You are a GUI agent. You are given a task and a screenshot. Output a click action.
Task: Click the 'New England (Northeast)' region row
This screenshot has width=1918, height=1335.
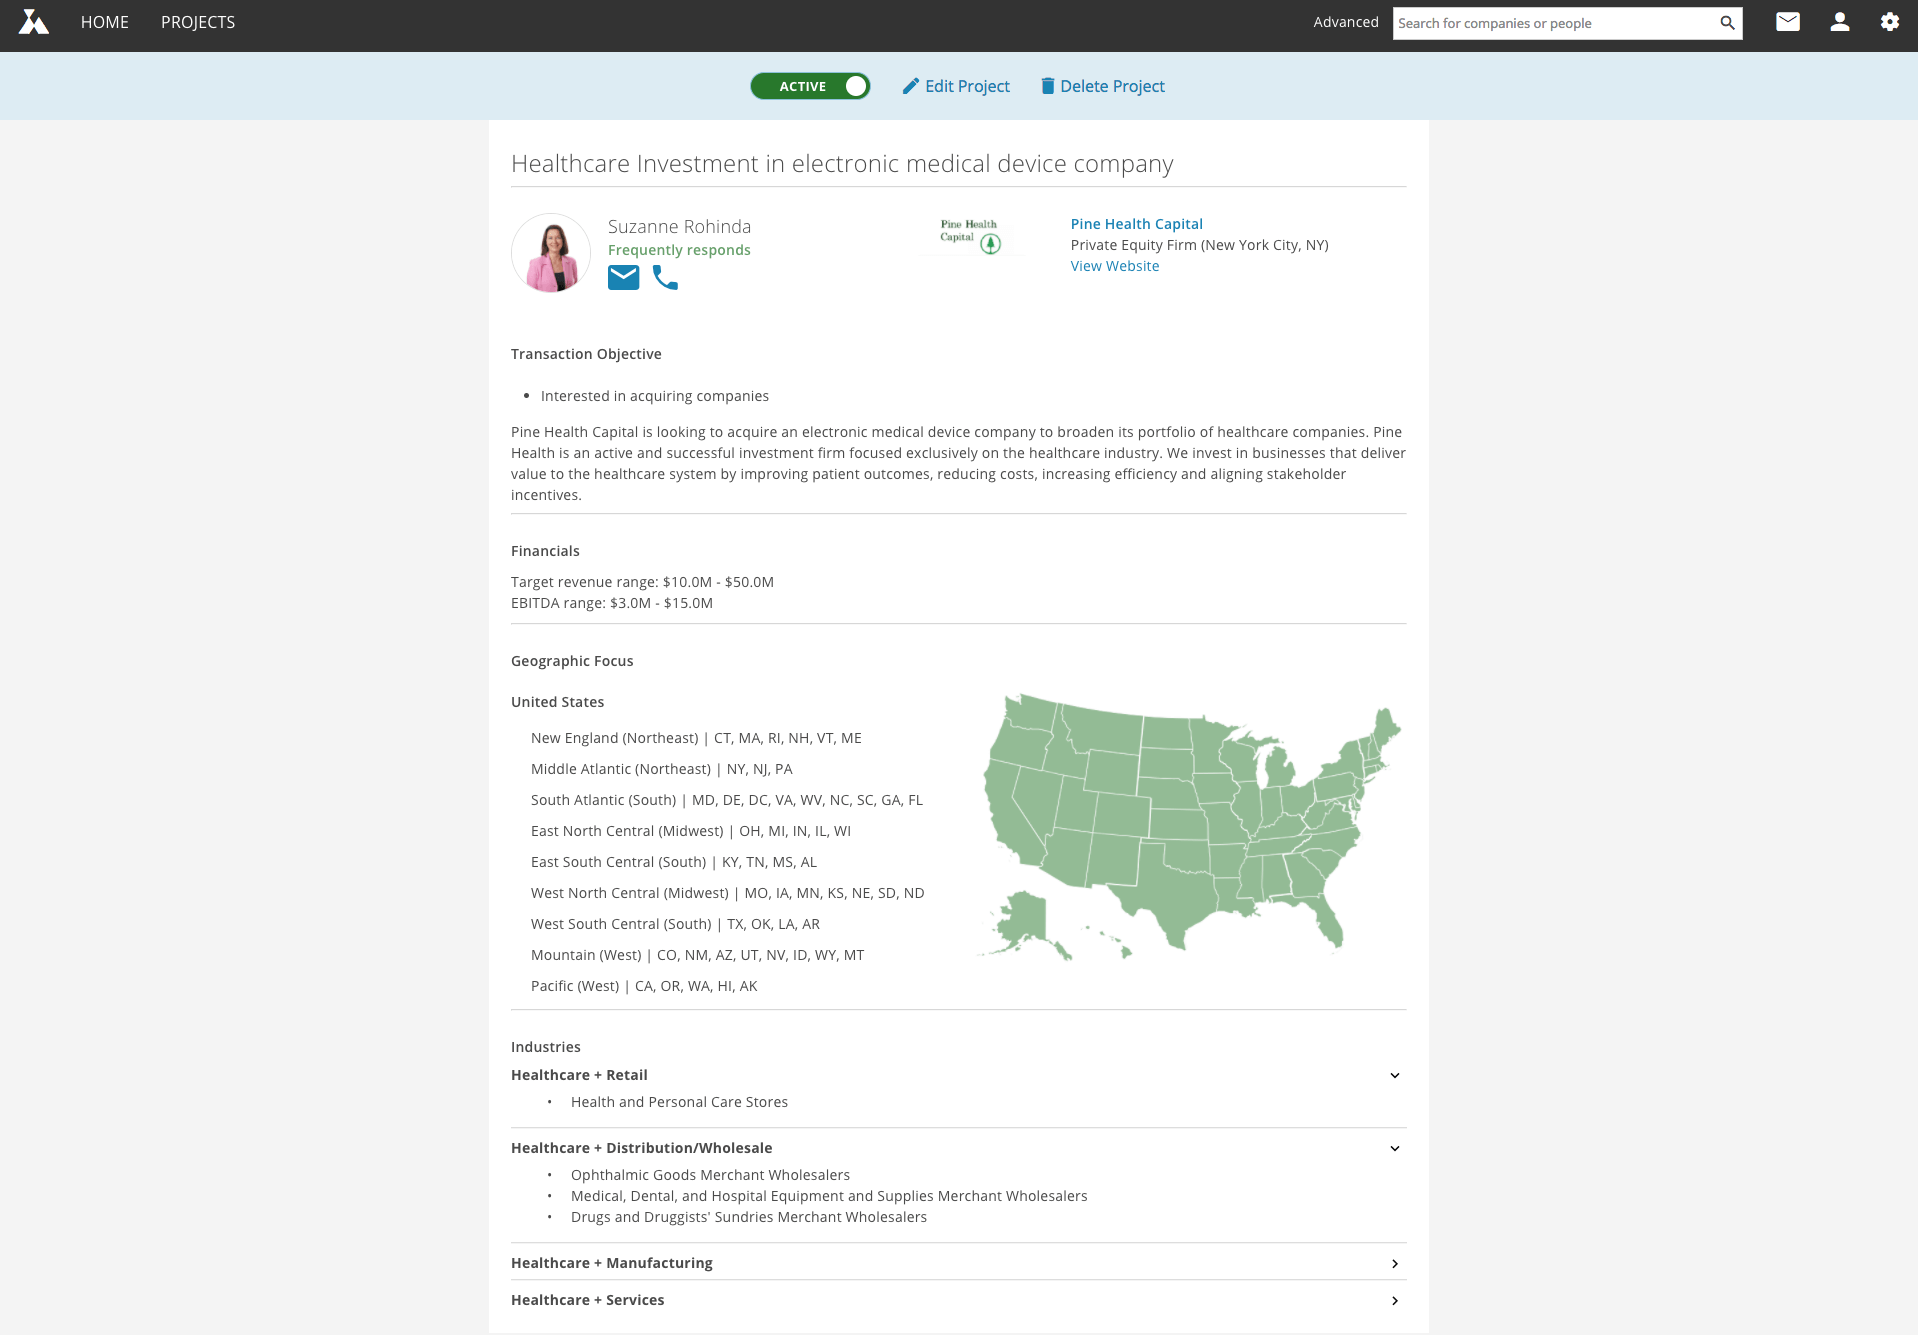tap(696, 738)
